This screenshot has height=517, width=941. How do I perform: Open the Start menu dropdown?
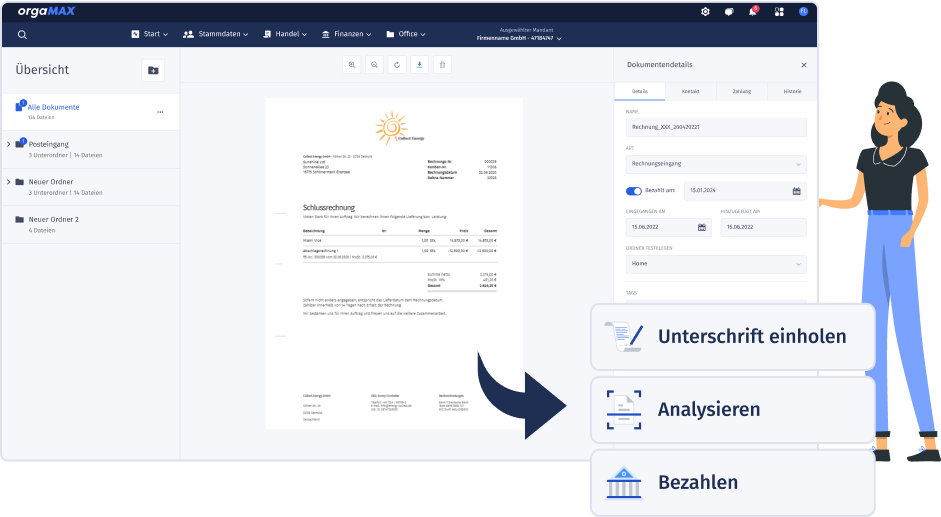coord(149,34)
